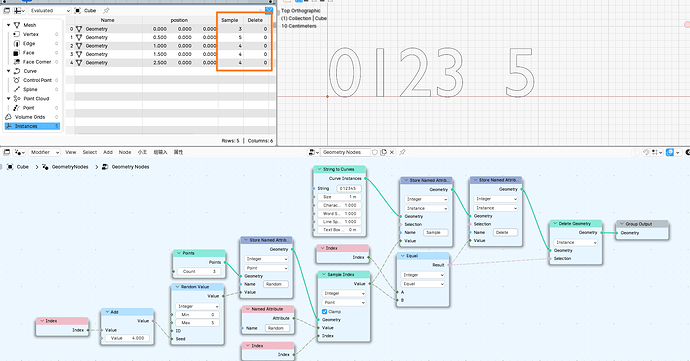Collapse the Random Value node
The height and width of the screenshot is (361, 690).
point(177,287)
